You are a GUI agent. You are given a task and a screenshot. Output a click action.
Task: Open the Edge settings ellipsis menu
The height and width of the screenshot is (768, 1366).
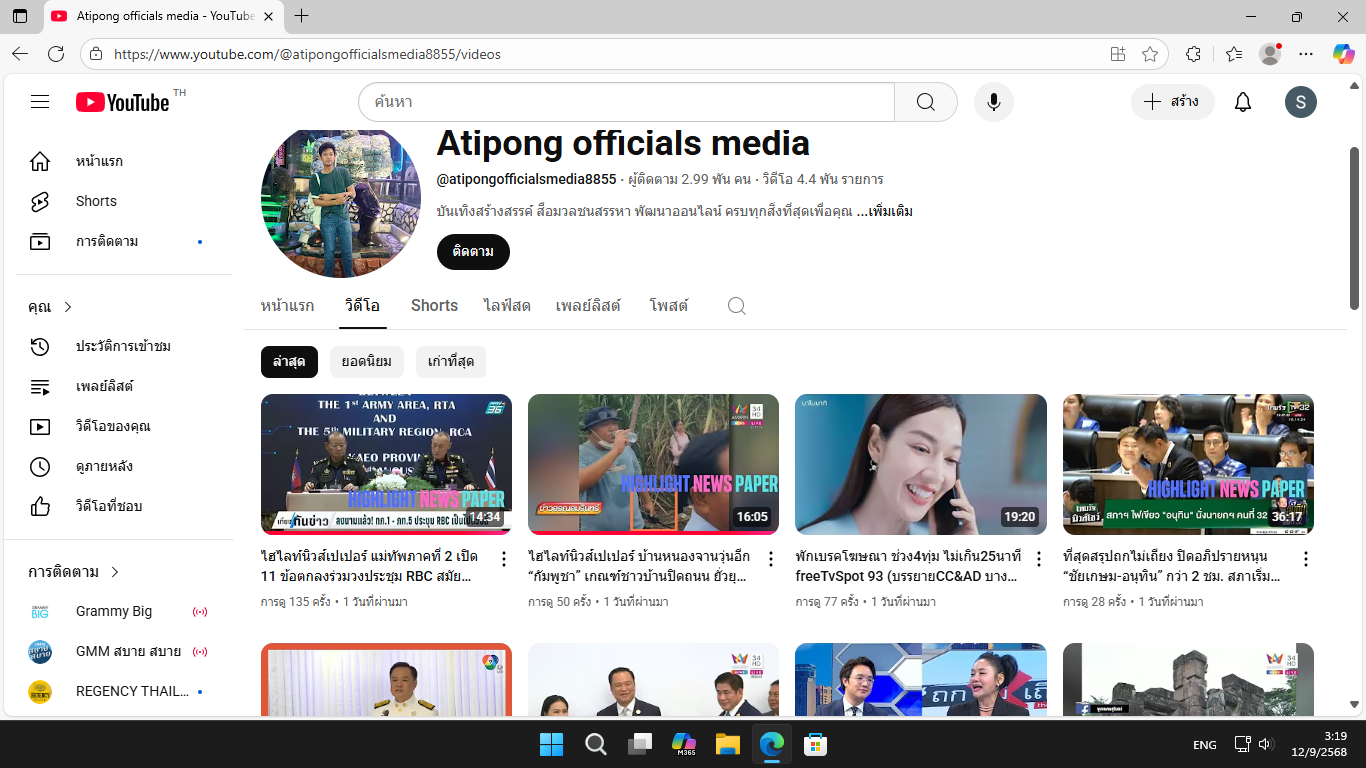click(x=1306, y=54)
